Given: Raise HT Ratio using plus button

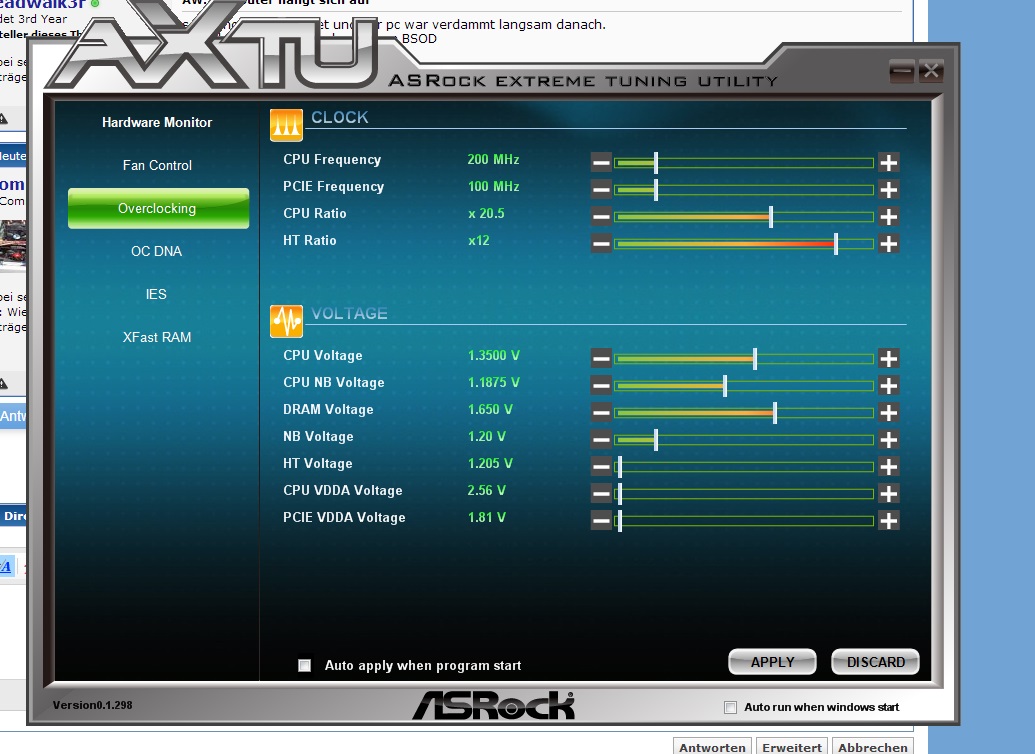Looking at the screenshot, I should 888,244.
